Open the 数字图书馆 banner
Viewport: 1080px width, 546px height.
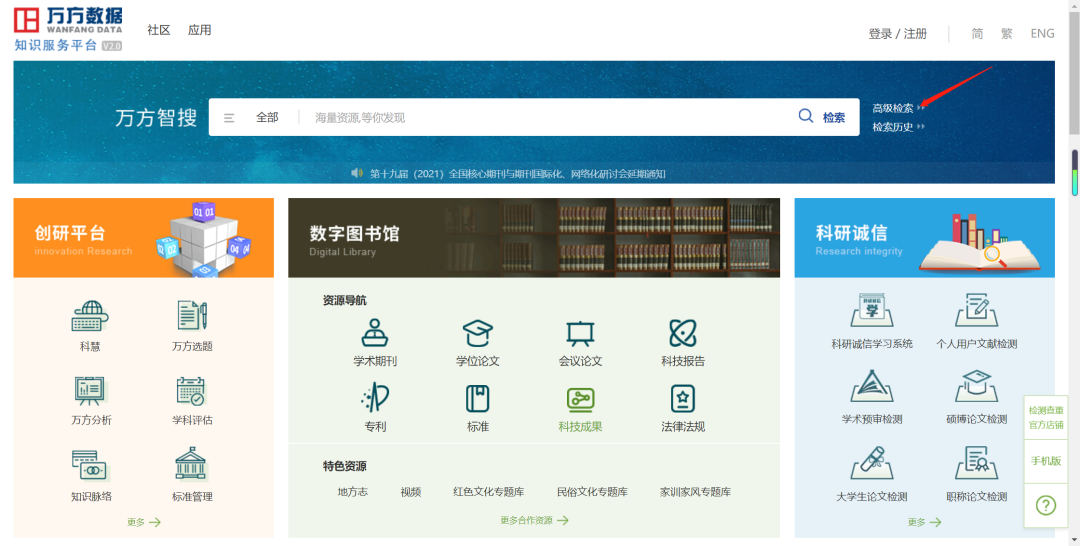(x=534, y=238)
